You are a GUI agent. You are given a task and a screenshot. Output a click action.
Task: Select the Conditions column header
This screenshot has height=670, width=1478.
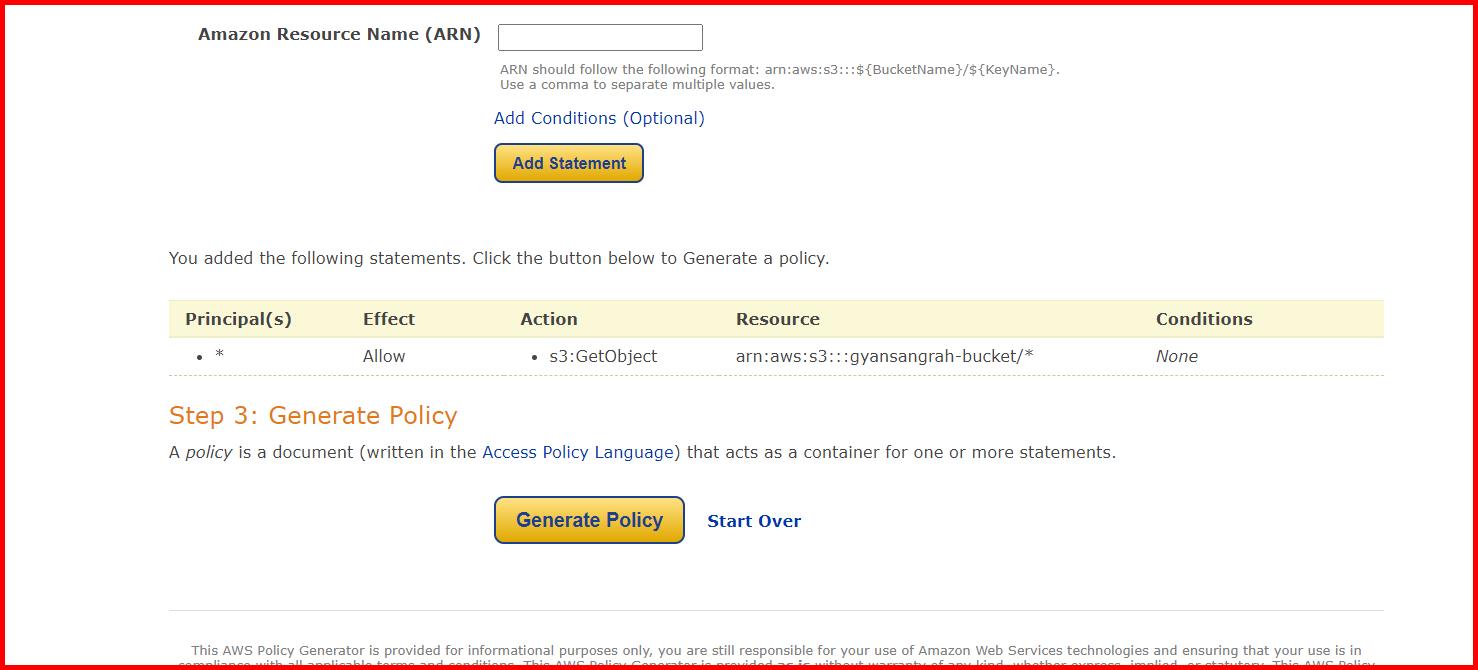coord(1204,318)
